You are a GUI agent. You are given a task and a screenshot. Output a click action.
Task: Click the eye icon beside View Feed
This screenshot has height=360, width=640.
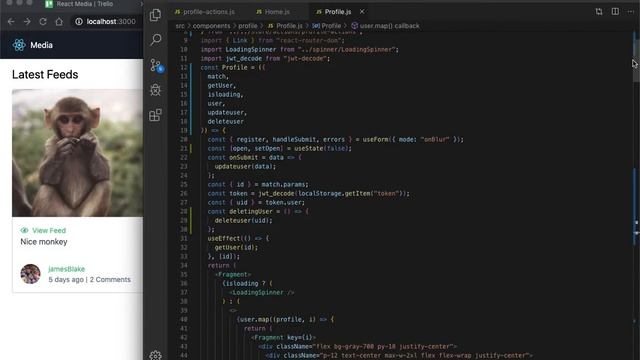(x=24, y=230)
